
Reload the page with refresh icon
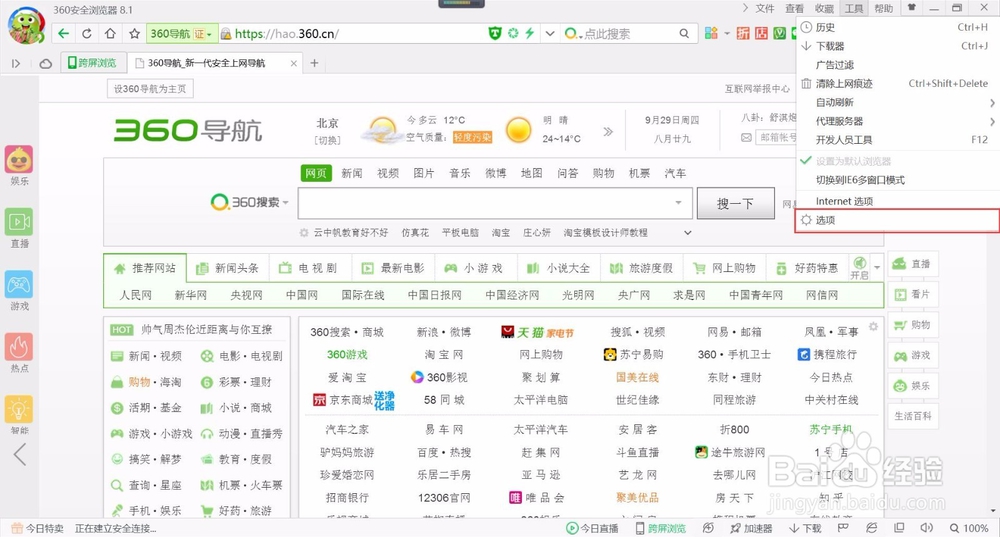click(87, 34)
